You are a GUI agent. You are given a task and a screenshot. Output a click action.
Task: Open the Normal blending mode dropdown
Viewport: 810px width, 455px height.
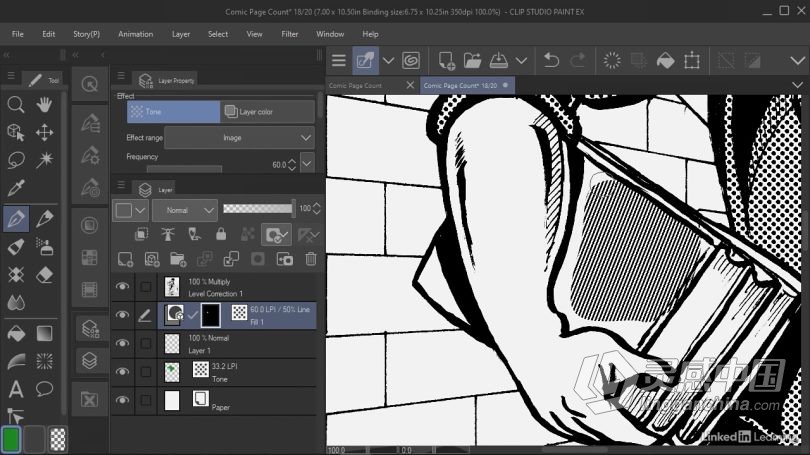[x=184, y=210]
